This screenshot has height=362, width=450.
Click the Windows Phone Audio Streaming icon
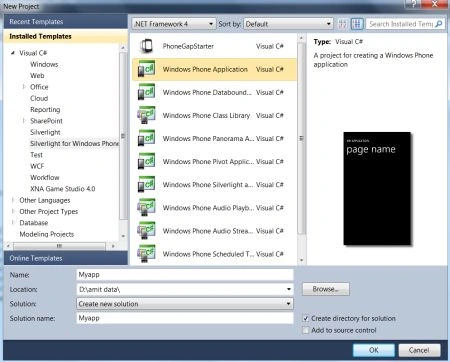tap(146, 231)
